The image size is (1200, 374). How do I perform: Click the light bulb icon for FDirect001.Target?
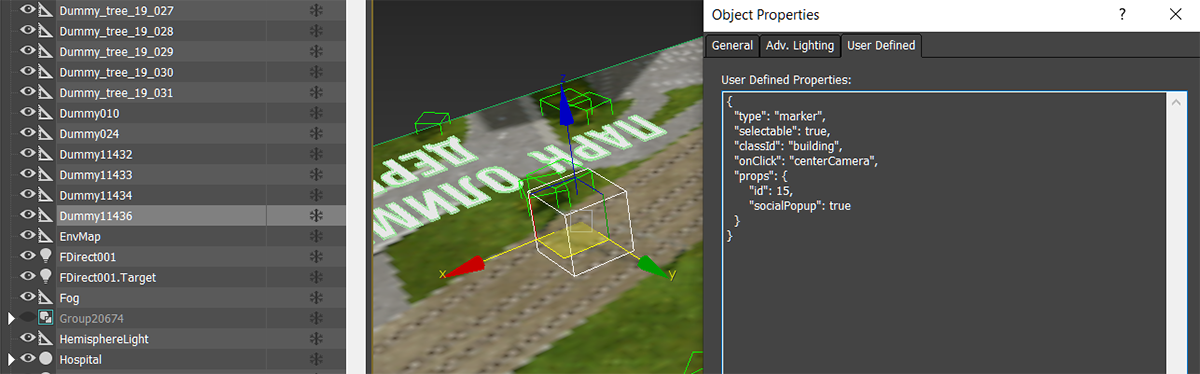(x=45, y=277)
